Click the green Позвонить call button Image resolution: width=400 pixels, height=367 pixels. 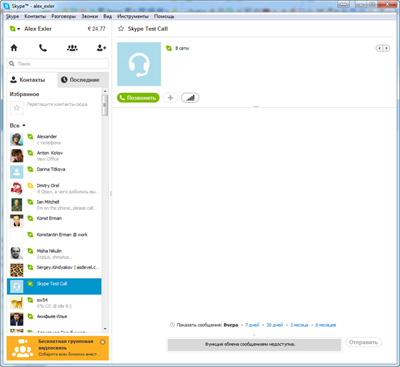(x=138, y=98)
